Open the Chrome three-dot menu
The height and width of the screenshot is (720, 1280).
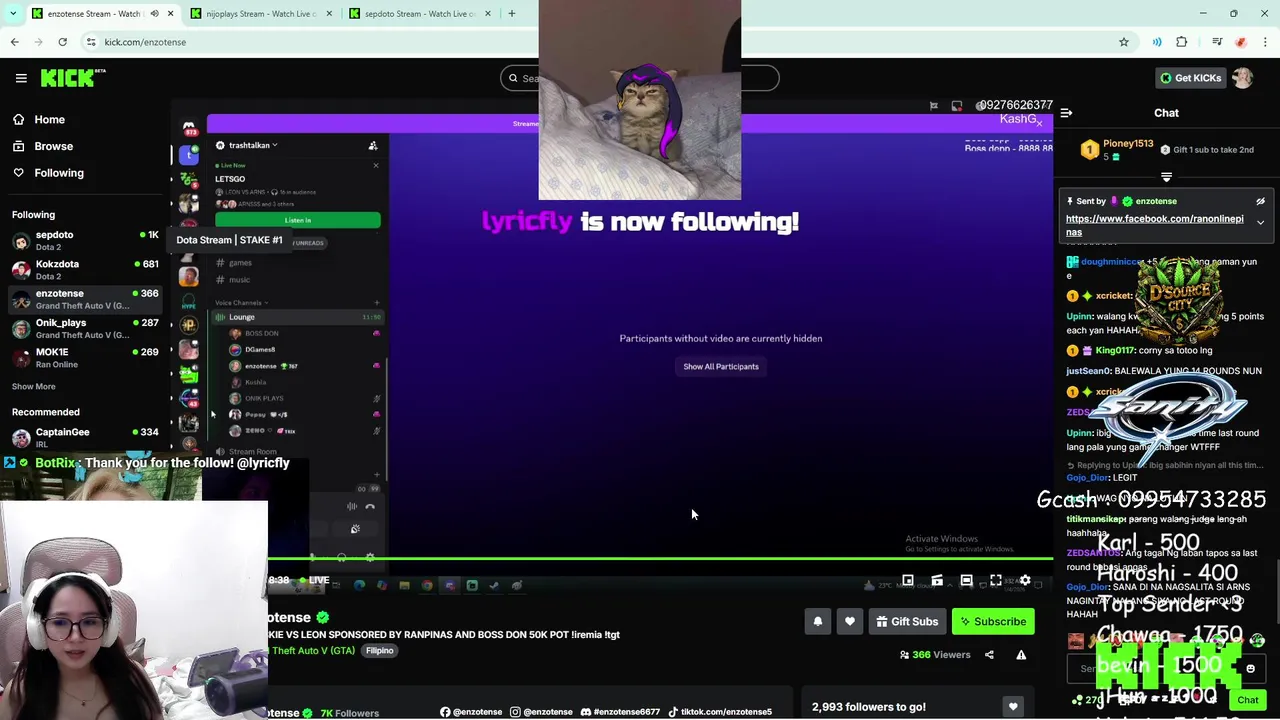click(1266, 42)
